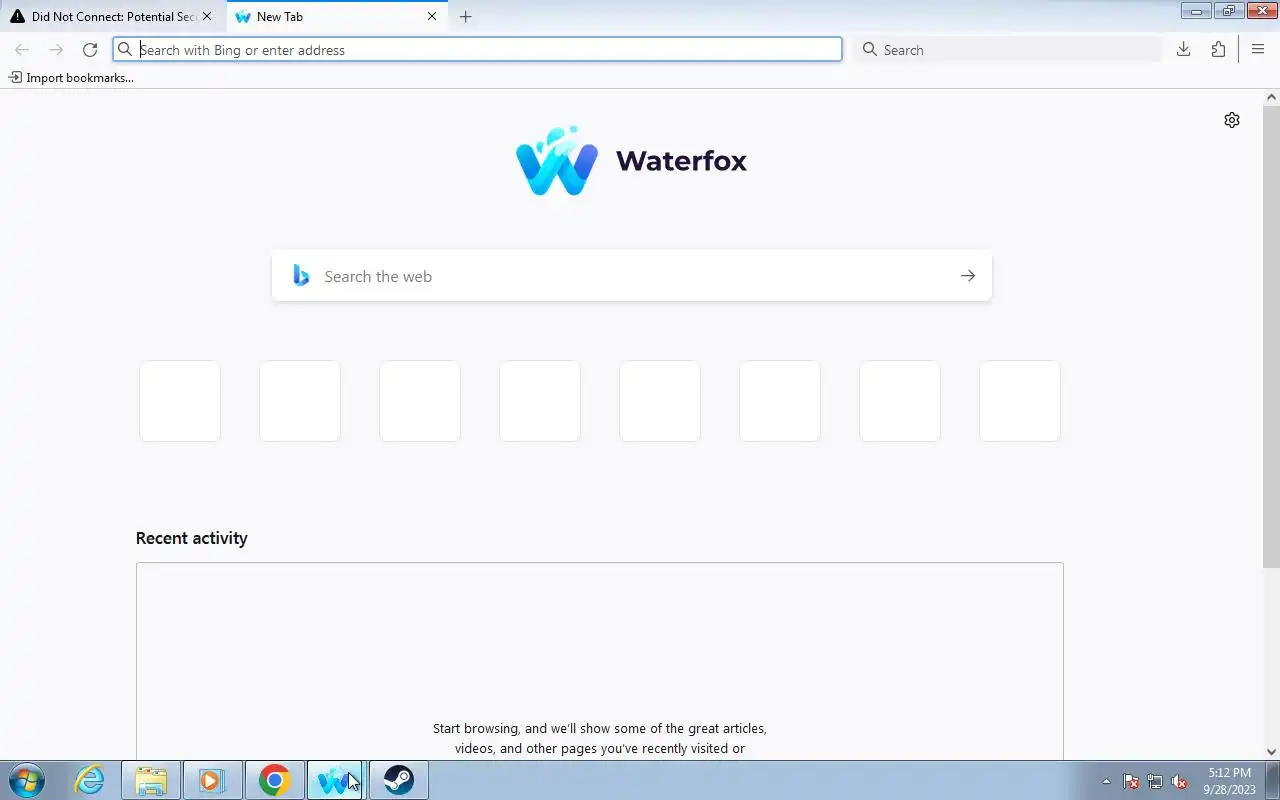Reload the current page
Screen dimensions: 1280x800
tap(90, 50)
